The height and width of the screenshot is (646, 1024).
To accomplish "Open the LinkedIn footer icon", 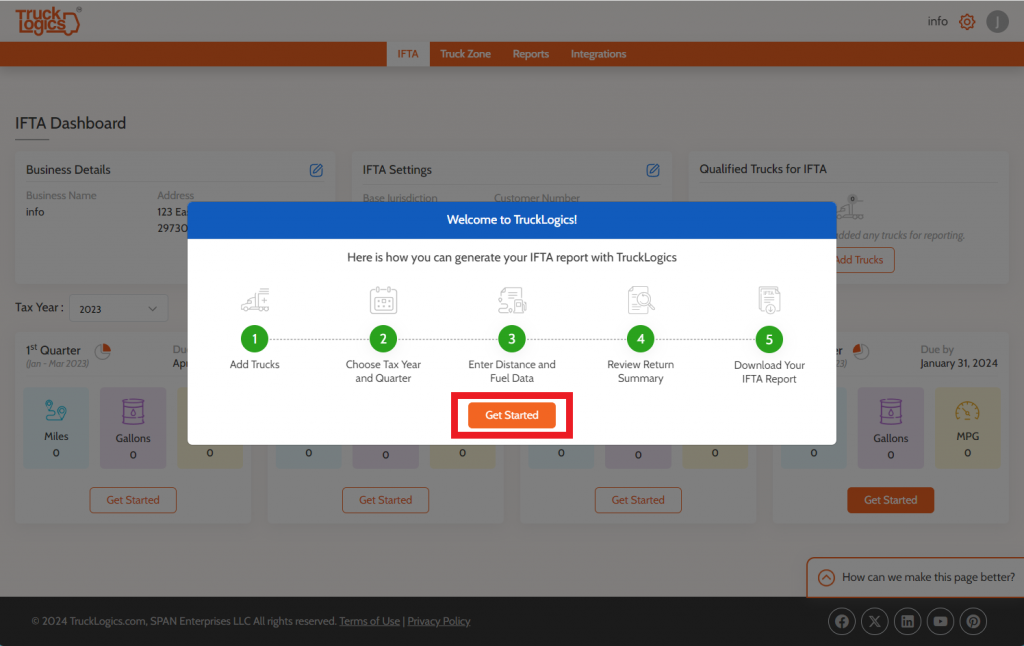I will tap(908, 621).
